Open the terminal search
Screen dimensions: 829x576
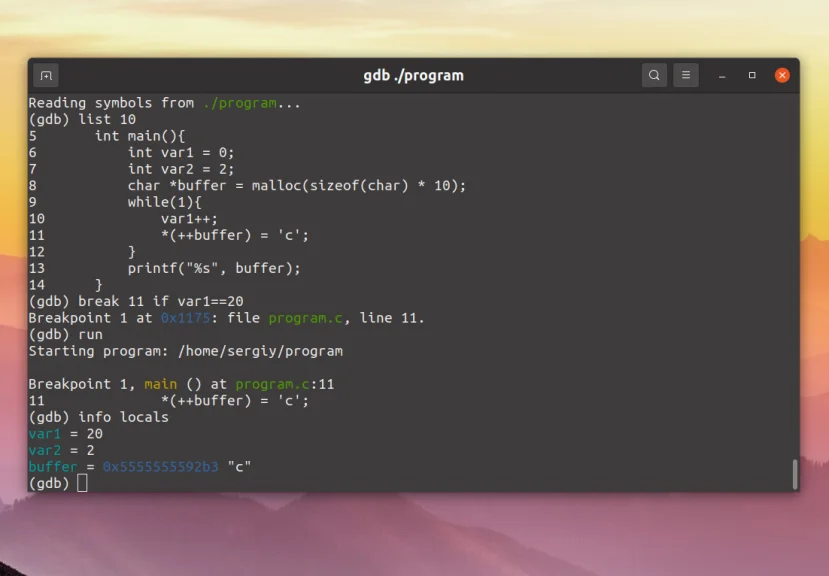[654, 76]
